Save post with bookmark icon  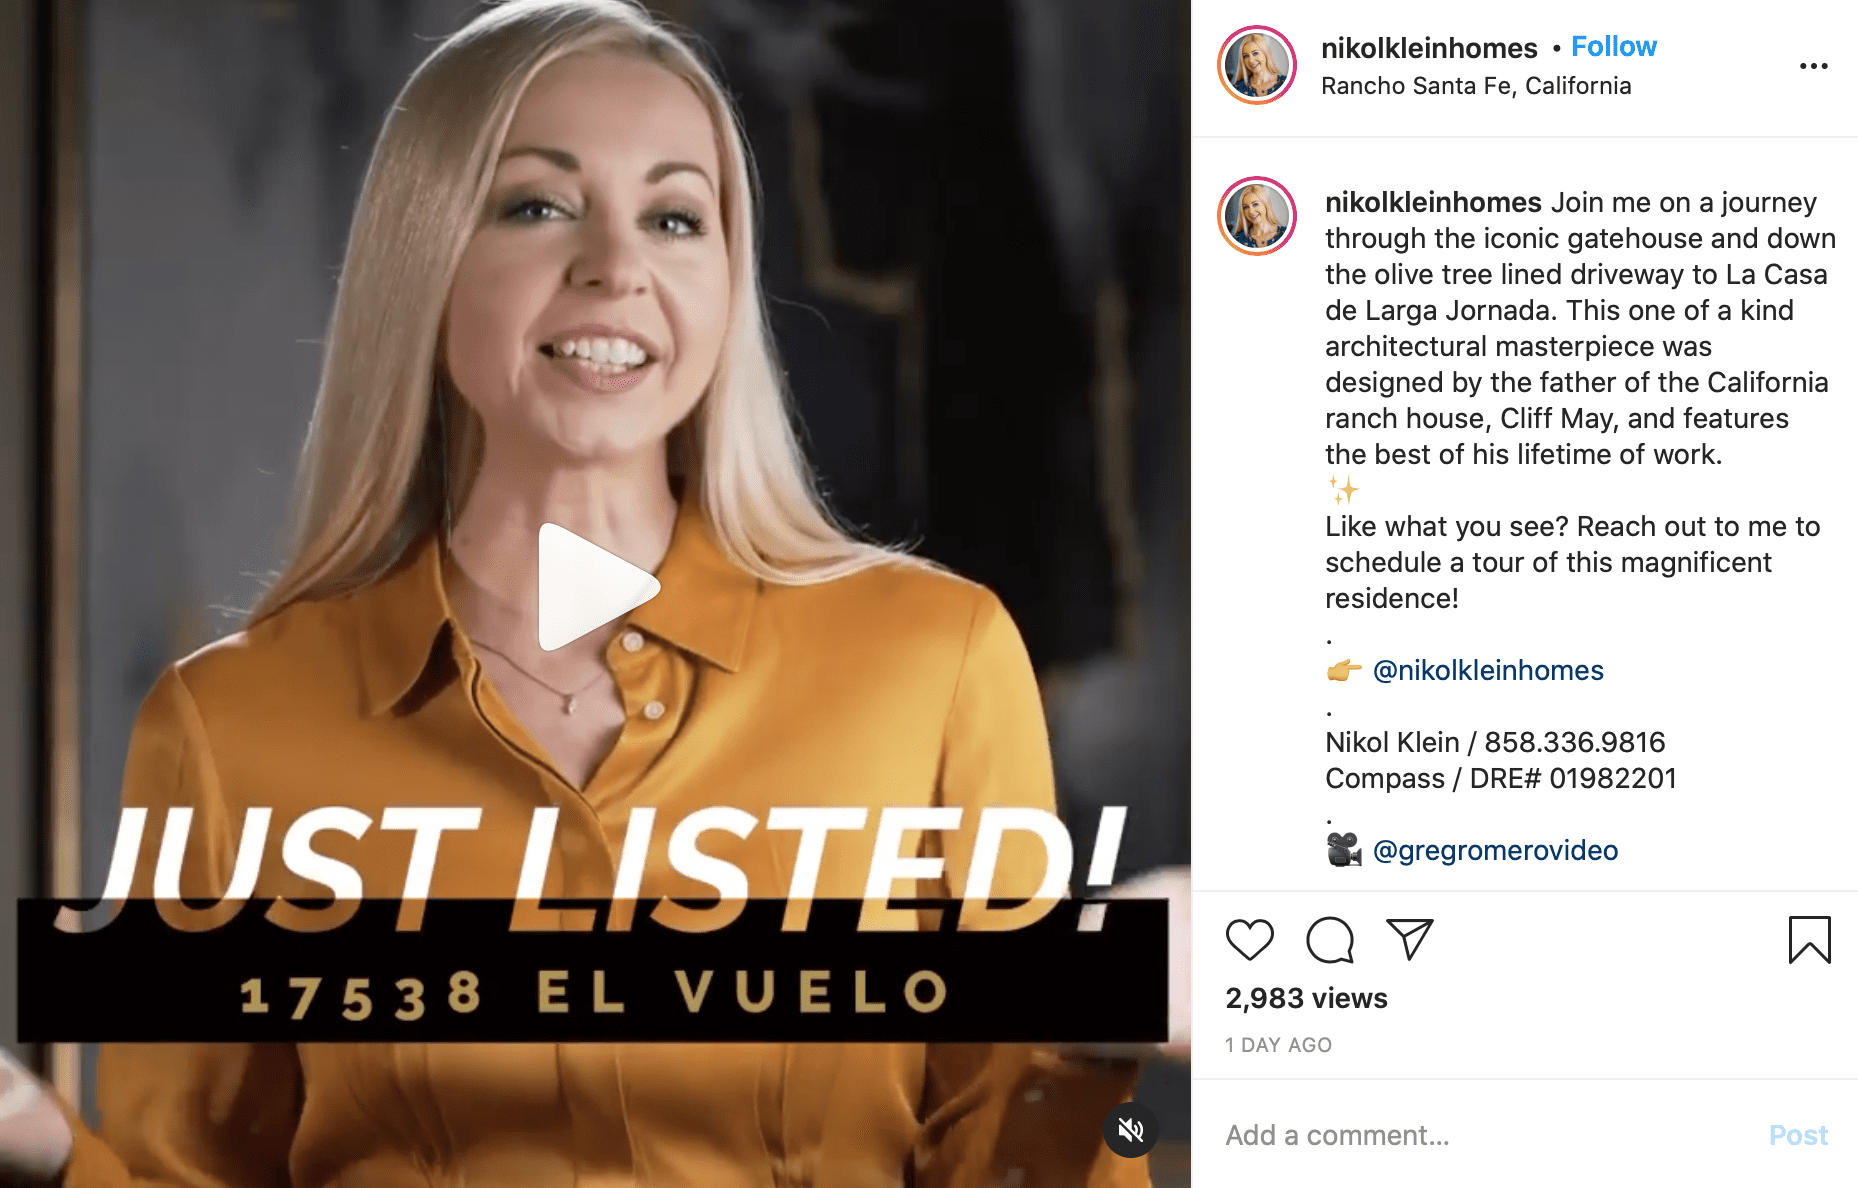pos(1809,940)
